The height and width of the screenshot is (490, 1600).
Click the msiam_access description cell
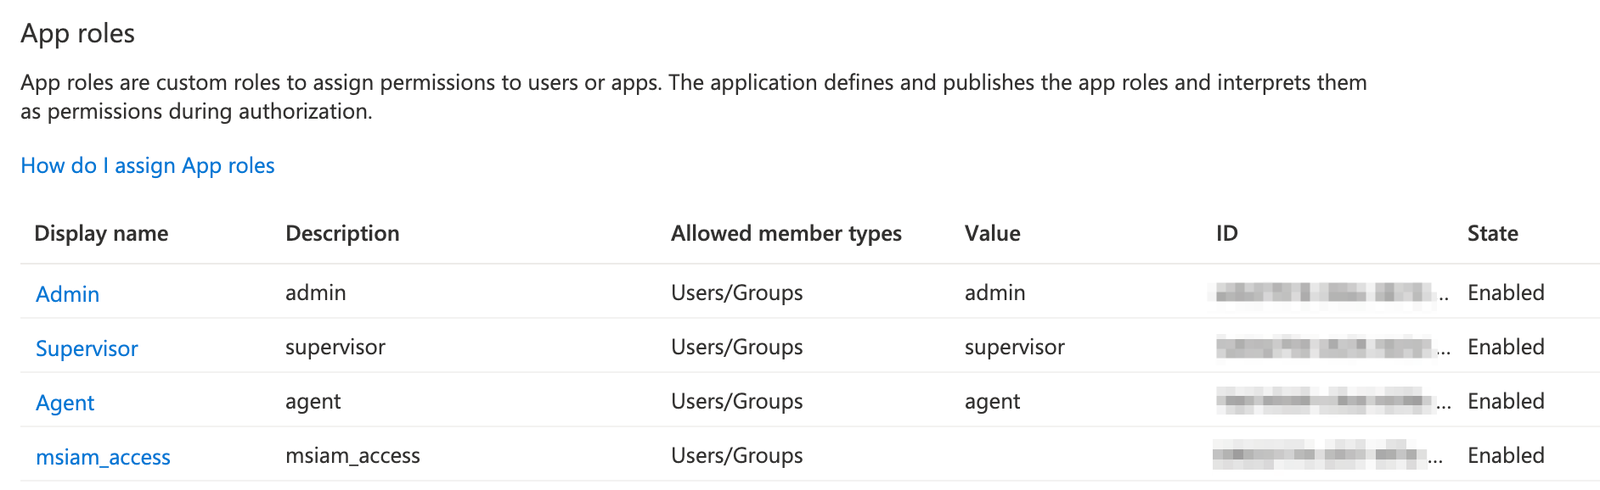point(352,456)
